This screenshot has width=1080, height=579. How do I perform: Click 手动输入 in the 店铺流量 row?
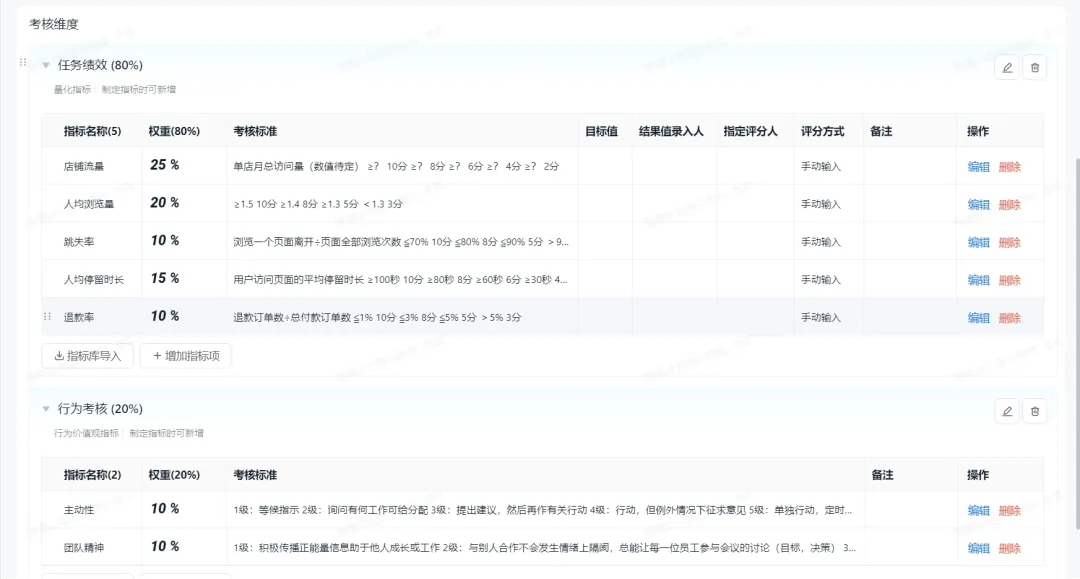(820, 167)
